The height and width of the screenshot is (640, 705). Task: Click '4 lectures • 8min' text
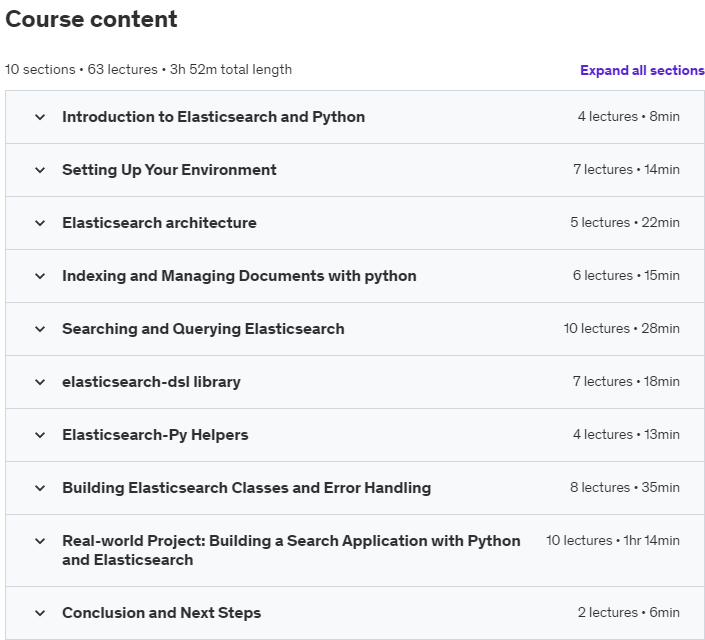(629, 116)
